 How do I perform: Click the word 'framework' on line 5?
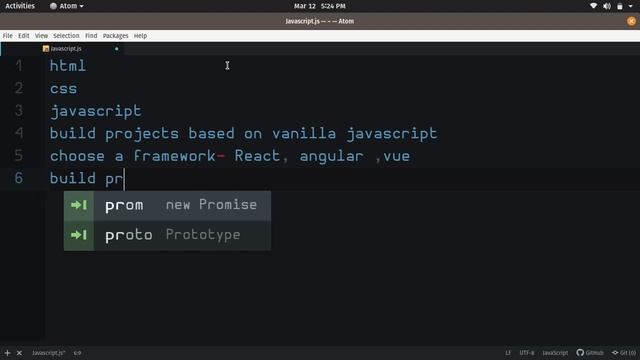pos(174,156)
